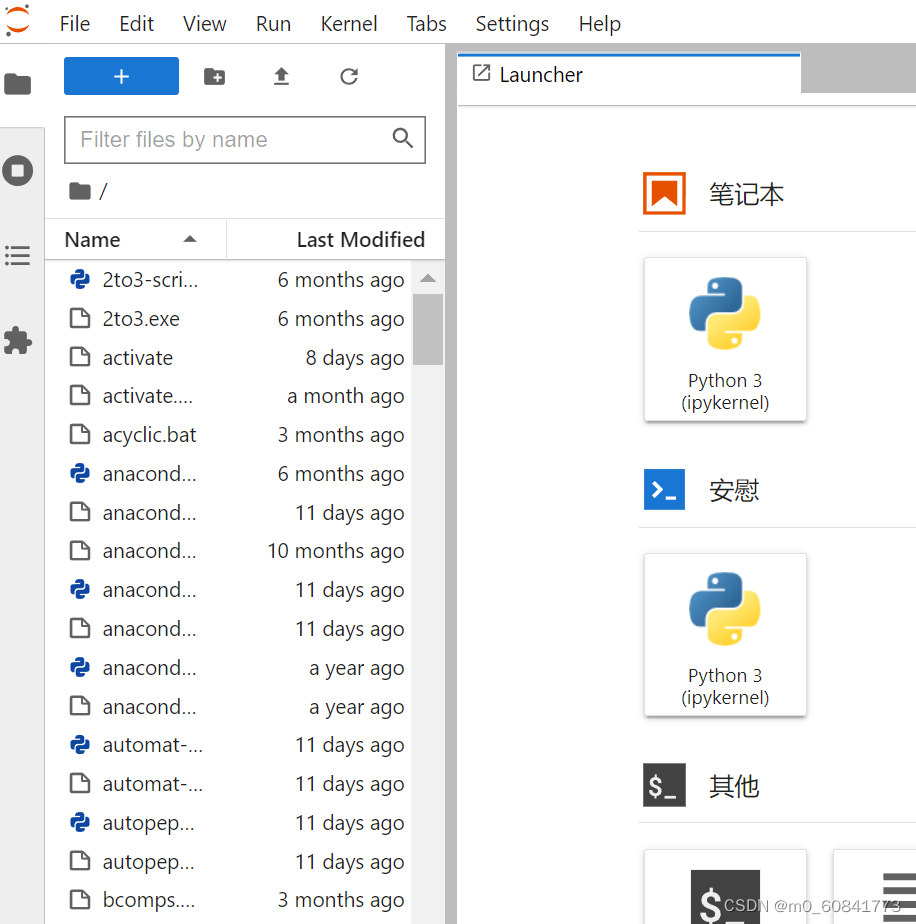The image size is (916, 924).
Task: Click file icon of 2to3.exe row
Action: [80, 318]
